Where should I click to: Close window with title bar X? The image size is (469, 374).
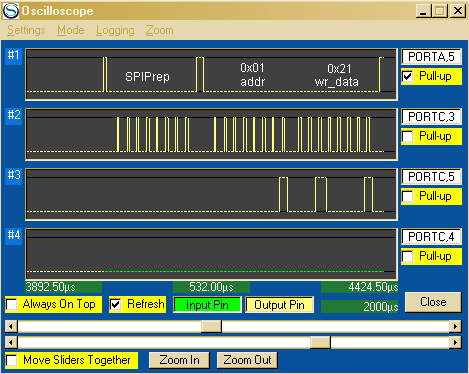pos(458,11)
